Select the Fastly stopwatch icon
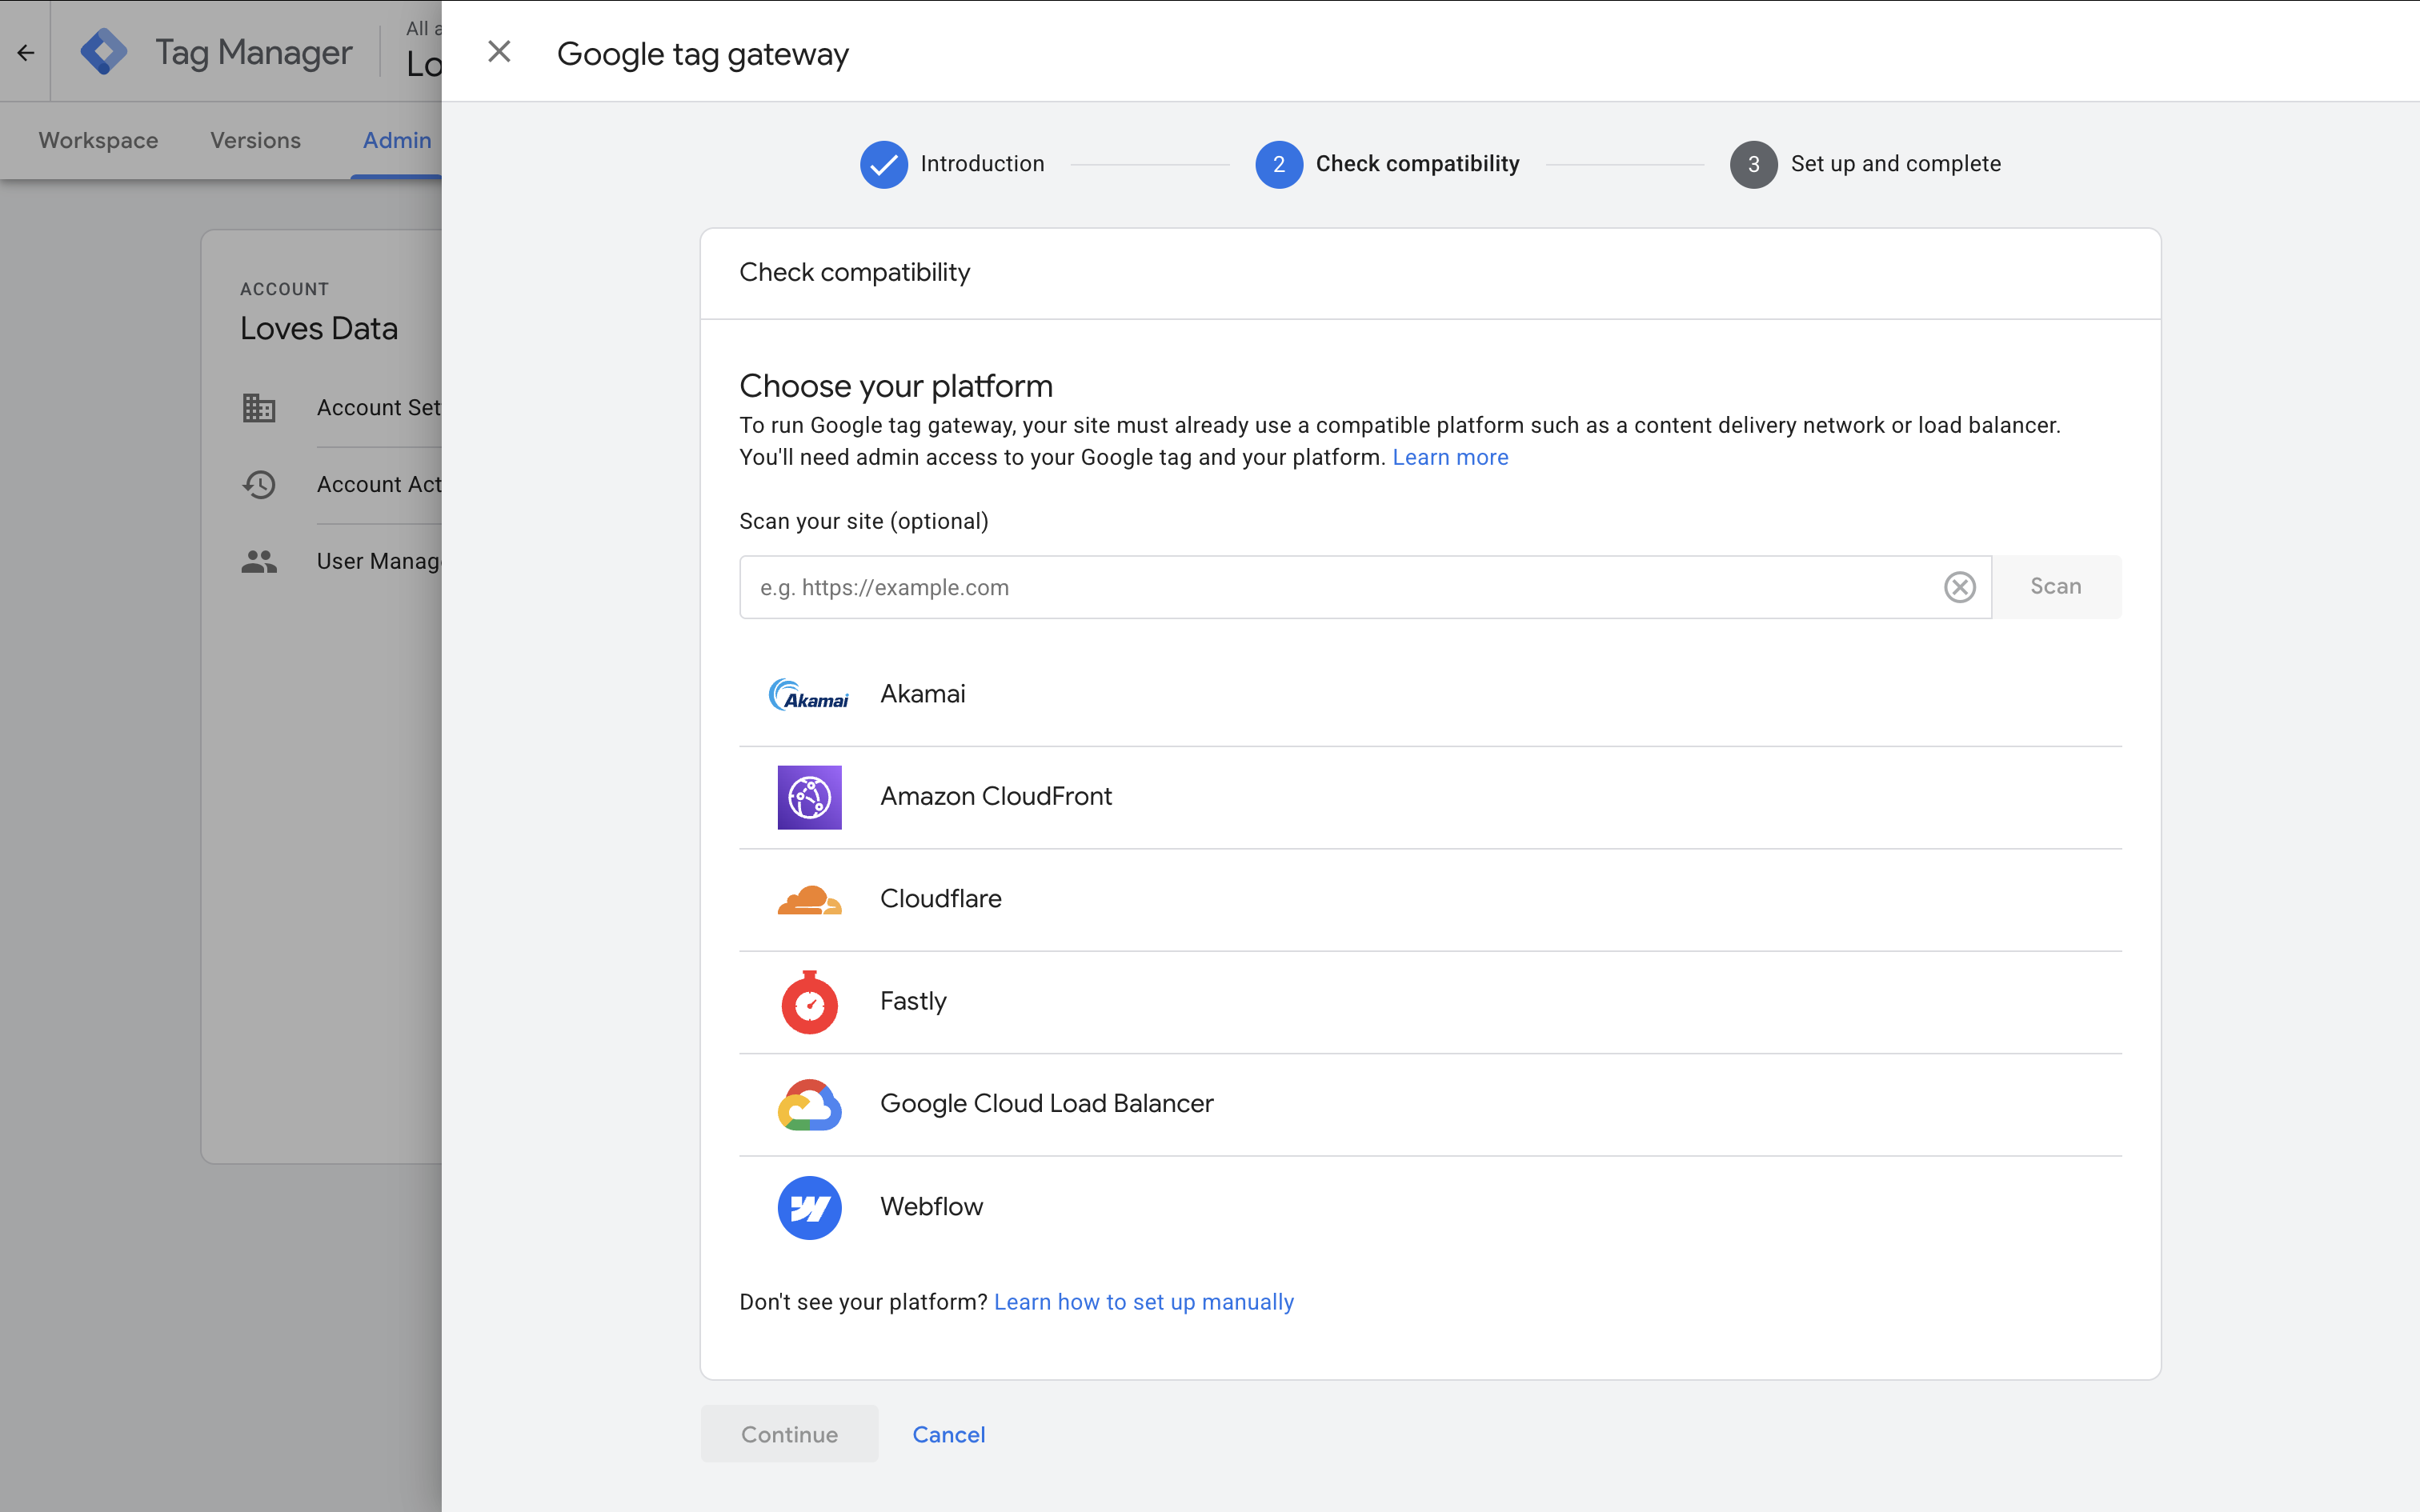 (809, 1002)
